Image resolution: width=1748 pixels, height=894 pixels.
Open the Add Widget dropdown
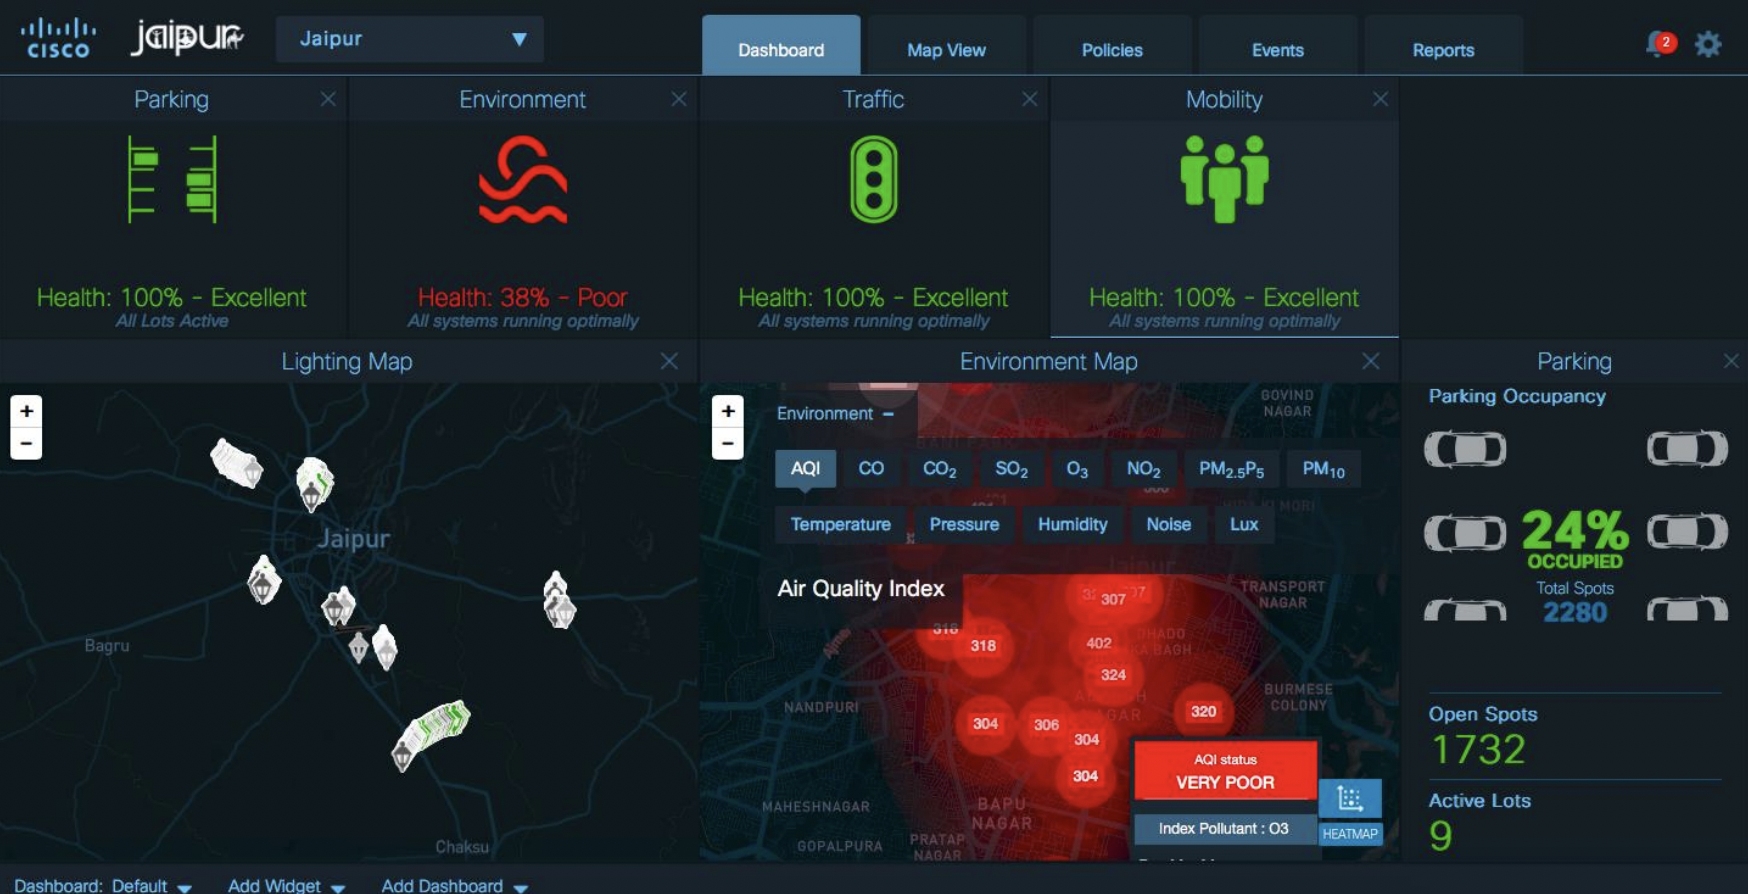pyautogui.click(x=286, y=885)
